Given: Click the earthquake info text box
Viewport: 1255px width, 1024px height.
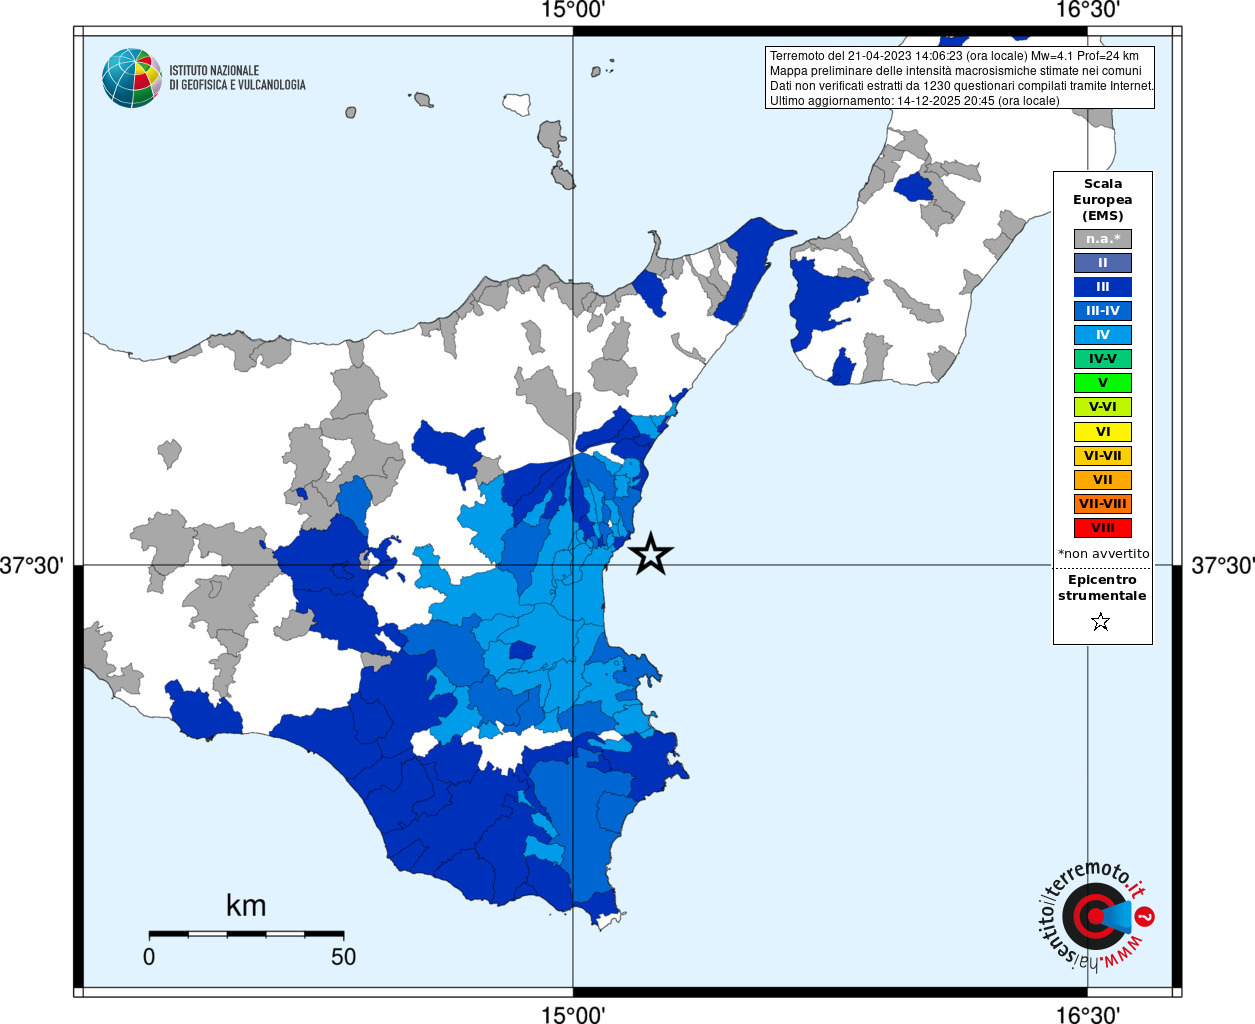Looking at the screenshot, I should tap(960, 78).
